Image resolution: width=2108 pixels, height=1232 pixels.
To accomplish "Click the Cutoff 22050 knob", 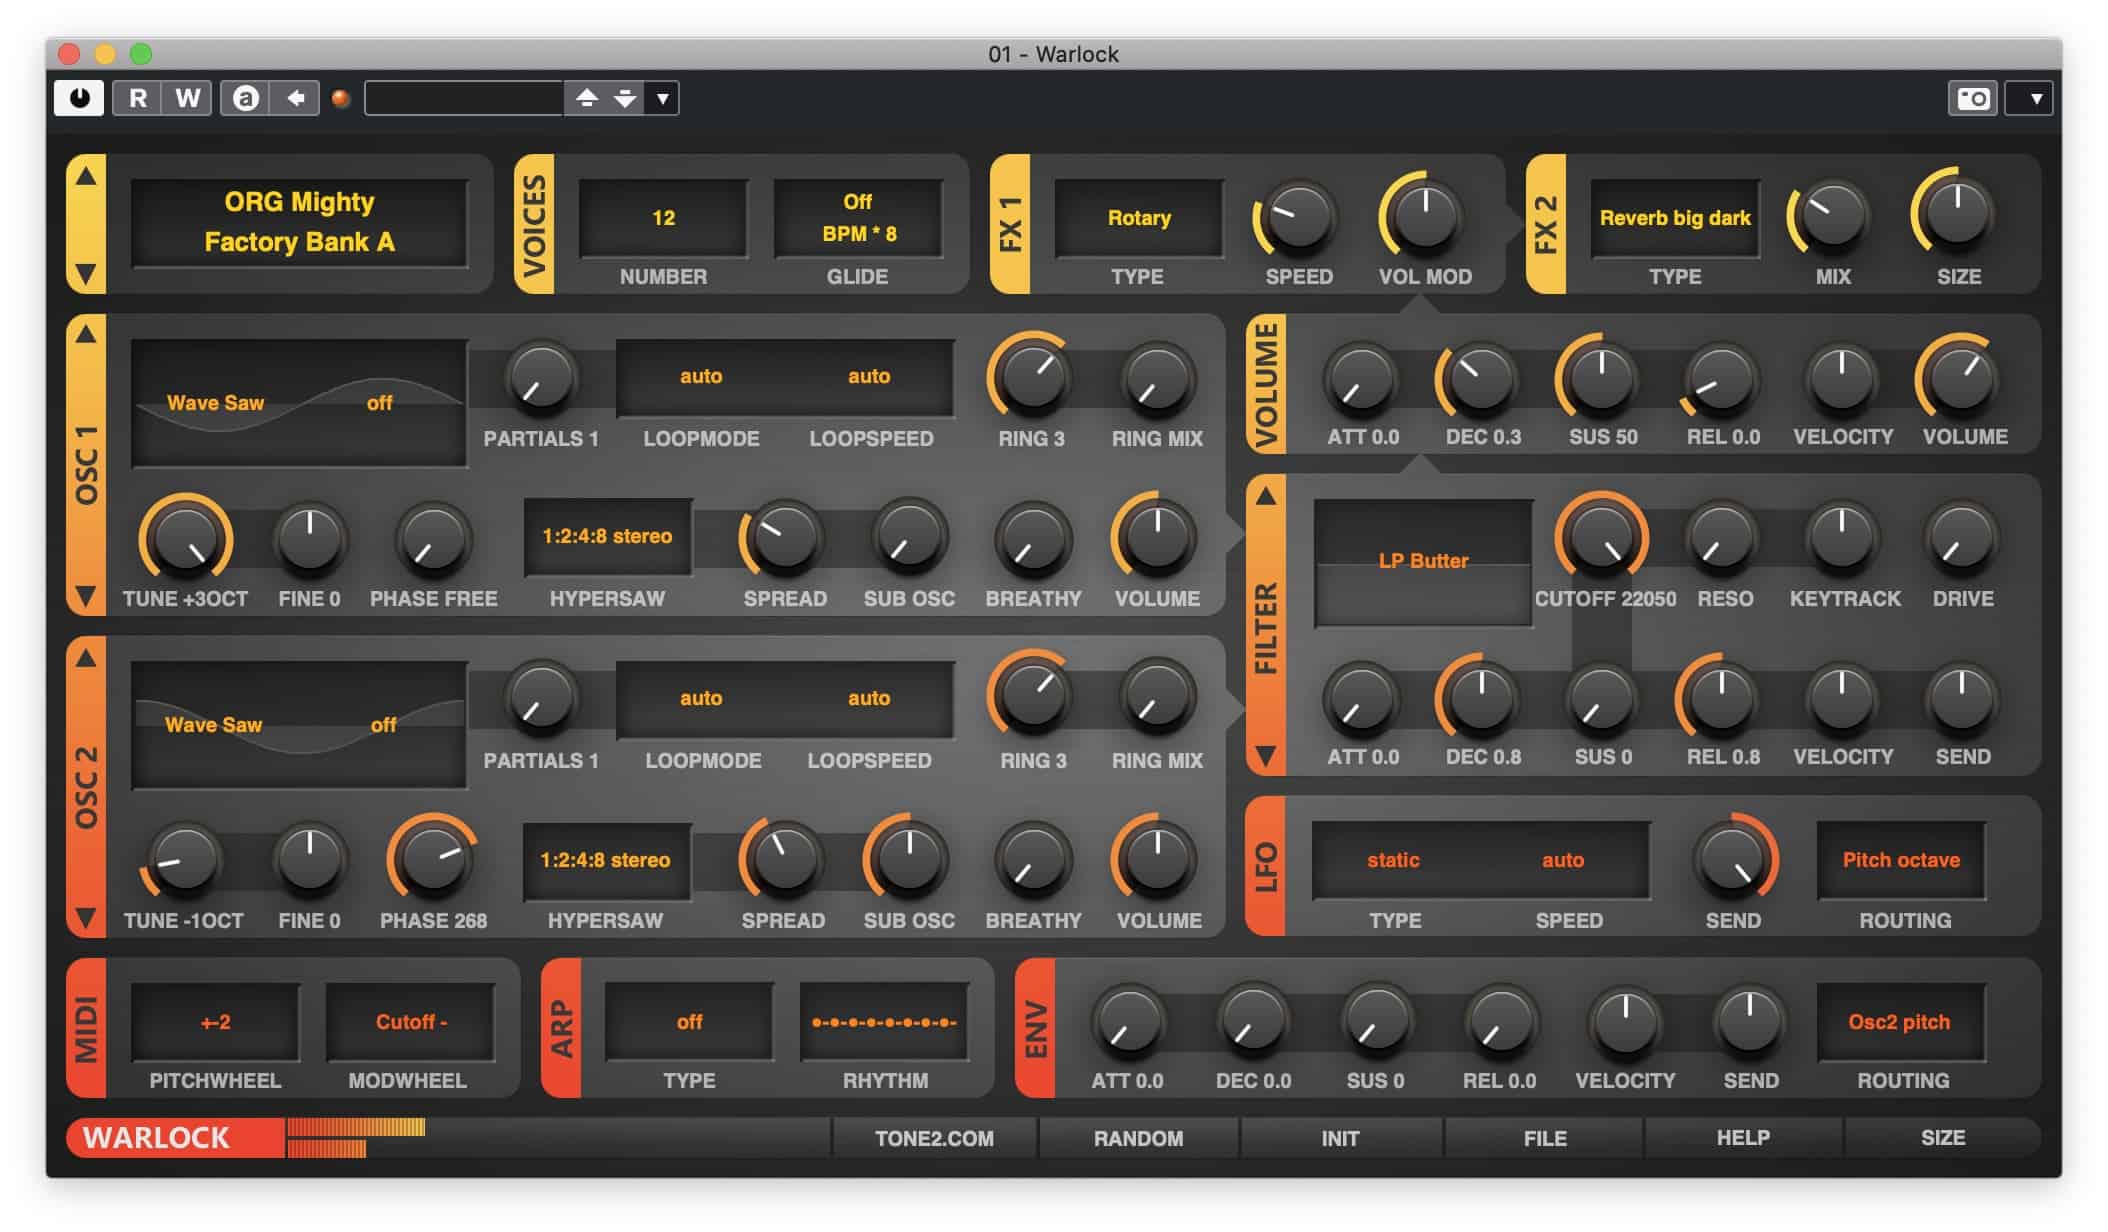I will (x=1601, y=538).
